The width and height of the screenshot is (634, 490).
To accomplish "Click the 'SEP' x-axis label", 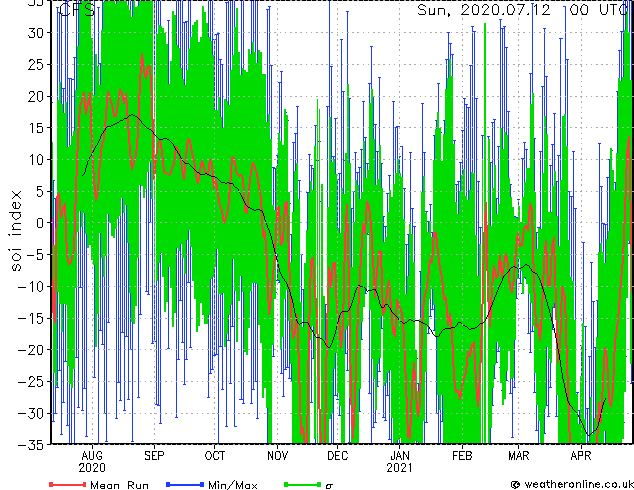I will [154, 456].
